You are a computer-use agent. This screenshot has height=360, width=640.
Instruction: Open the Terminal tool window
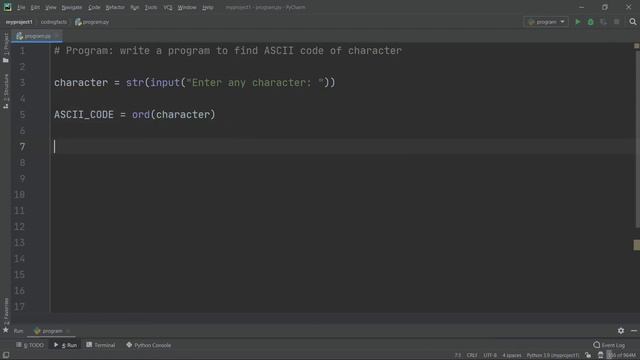[101, 345]
